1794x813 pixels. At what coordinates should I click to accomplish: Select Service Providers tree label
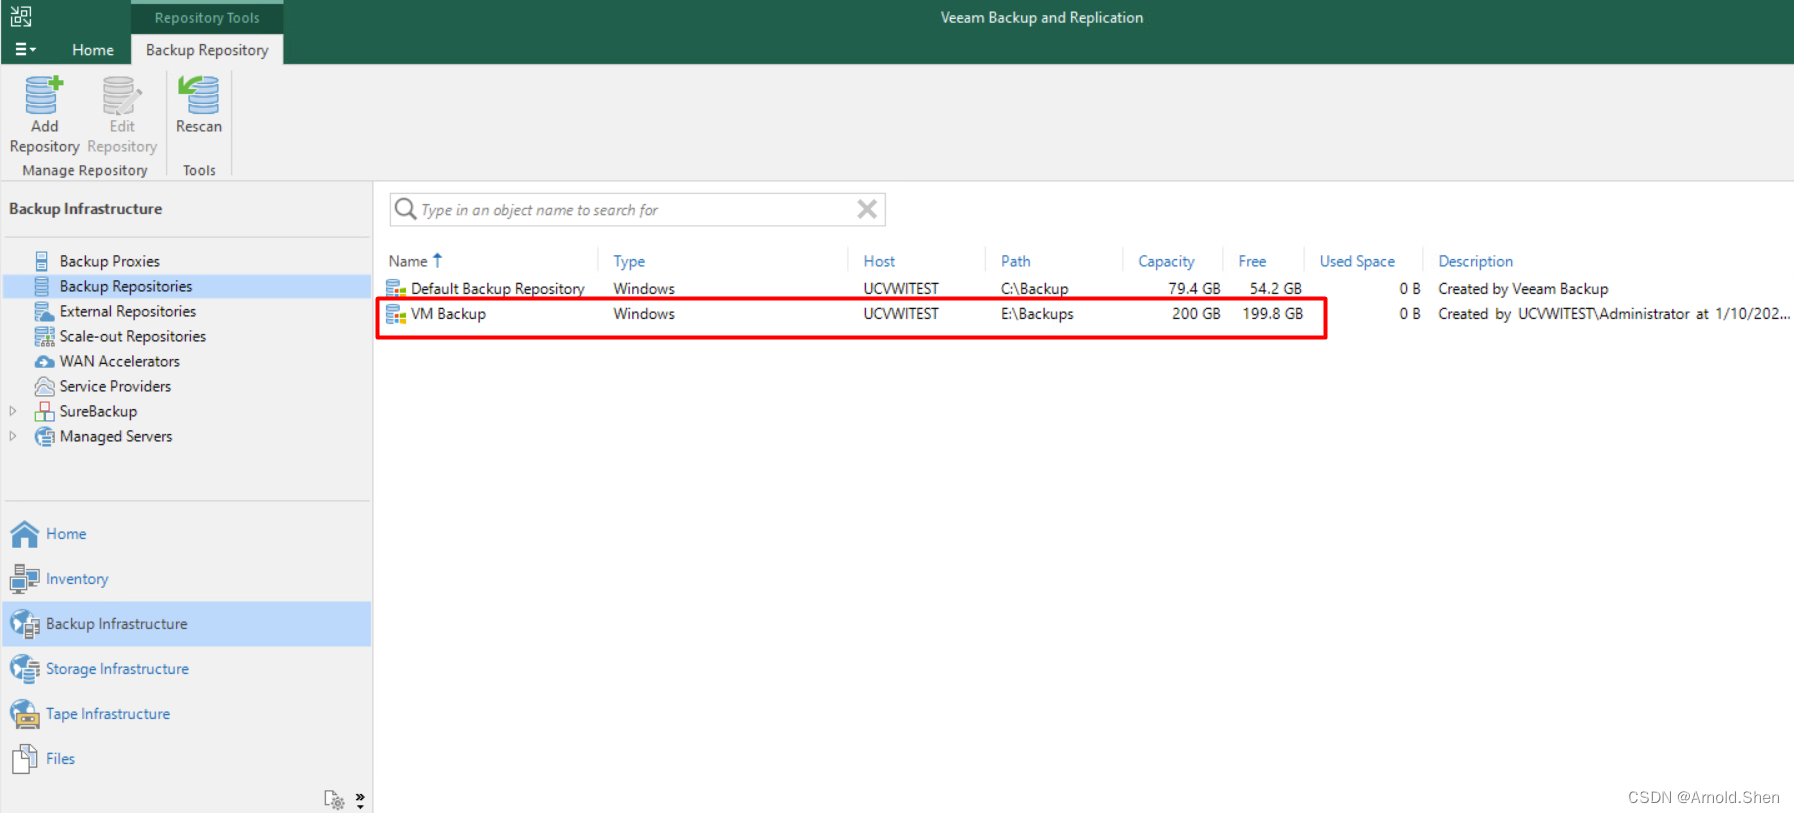pos(115,386)
